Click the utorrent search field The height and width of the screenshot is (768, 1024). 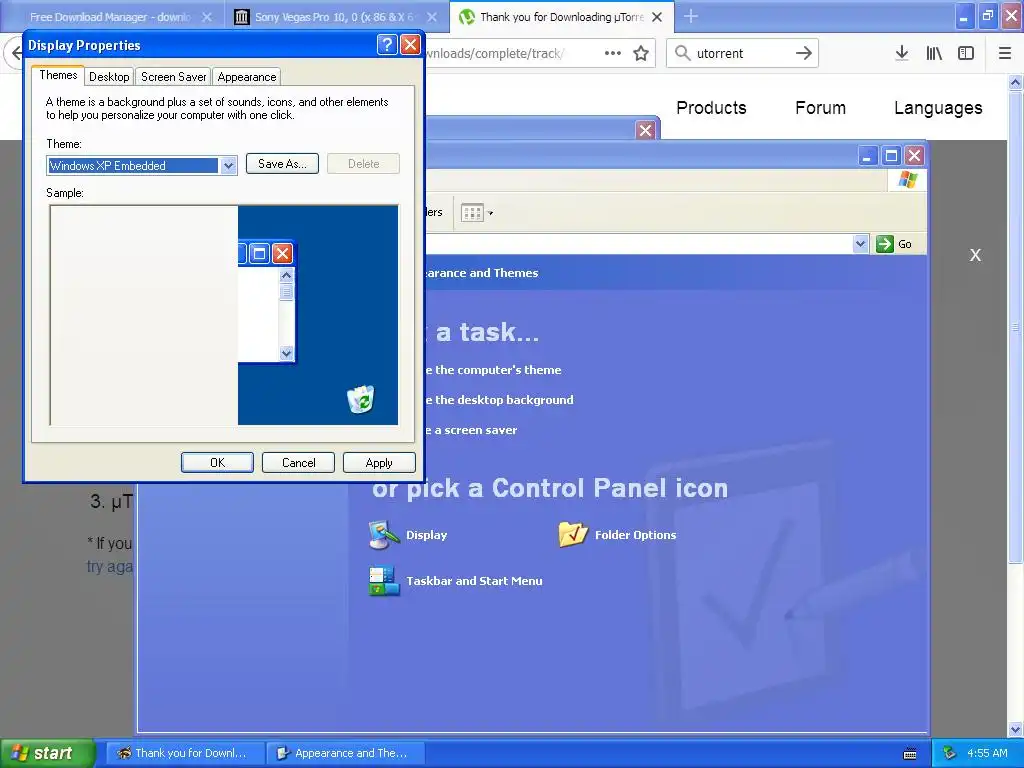click(x=742, y=53)
